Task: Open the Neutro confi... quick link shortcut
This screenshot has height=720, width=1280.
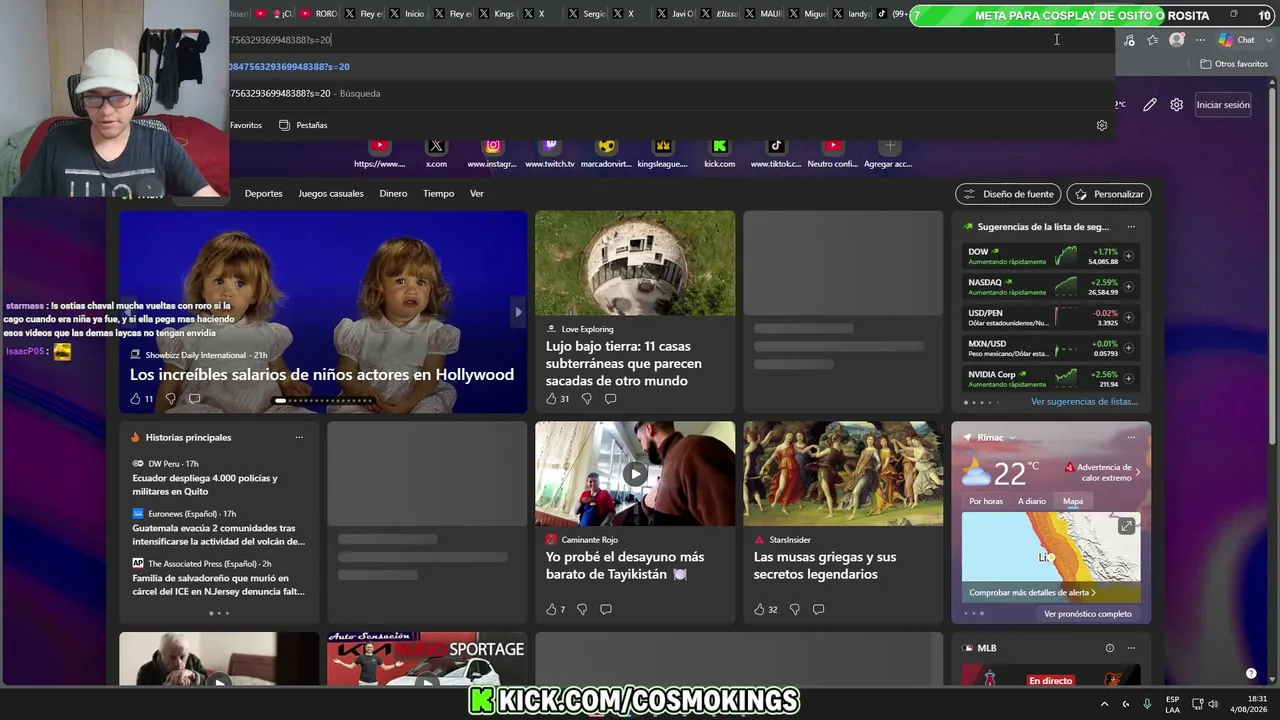Action: (833, 153)
